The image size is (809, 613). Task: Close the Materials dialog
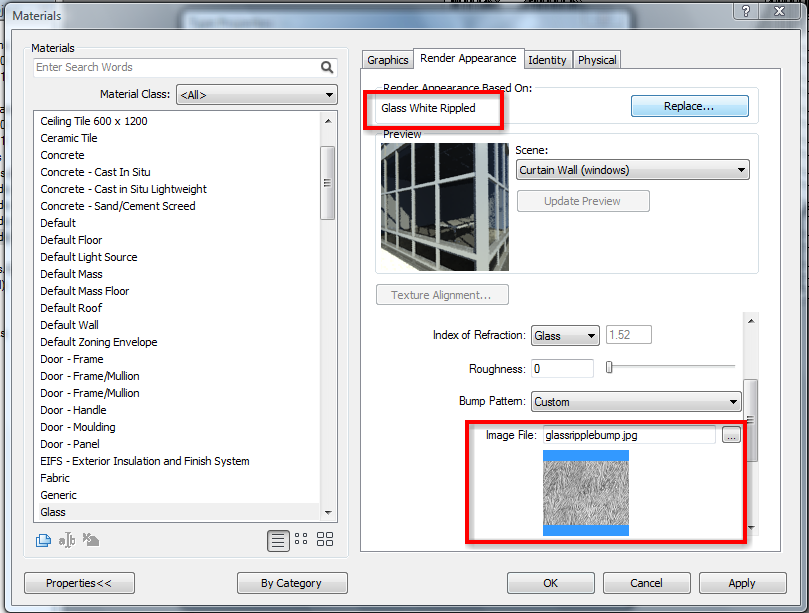coord(780,11)
